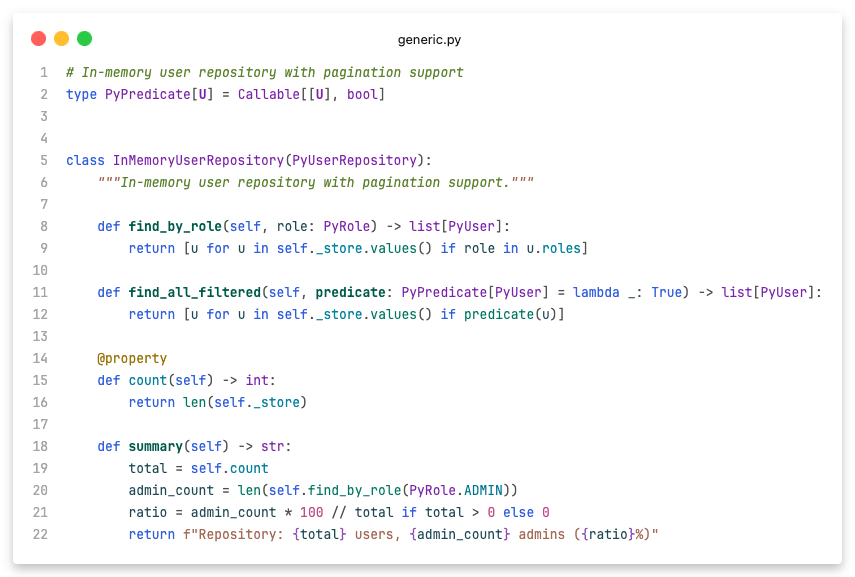Click line number 22

tap(40, 534)
